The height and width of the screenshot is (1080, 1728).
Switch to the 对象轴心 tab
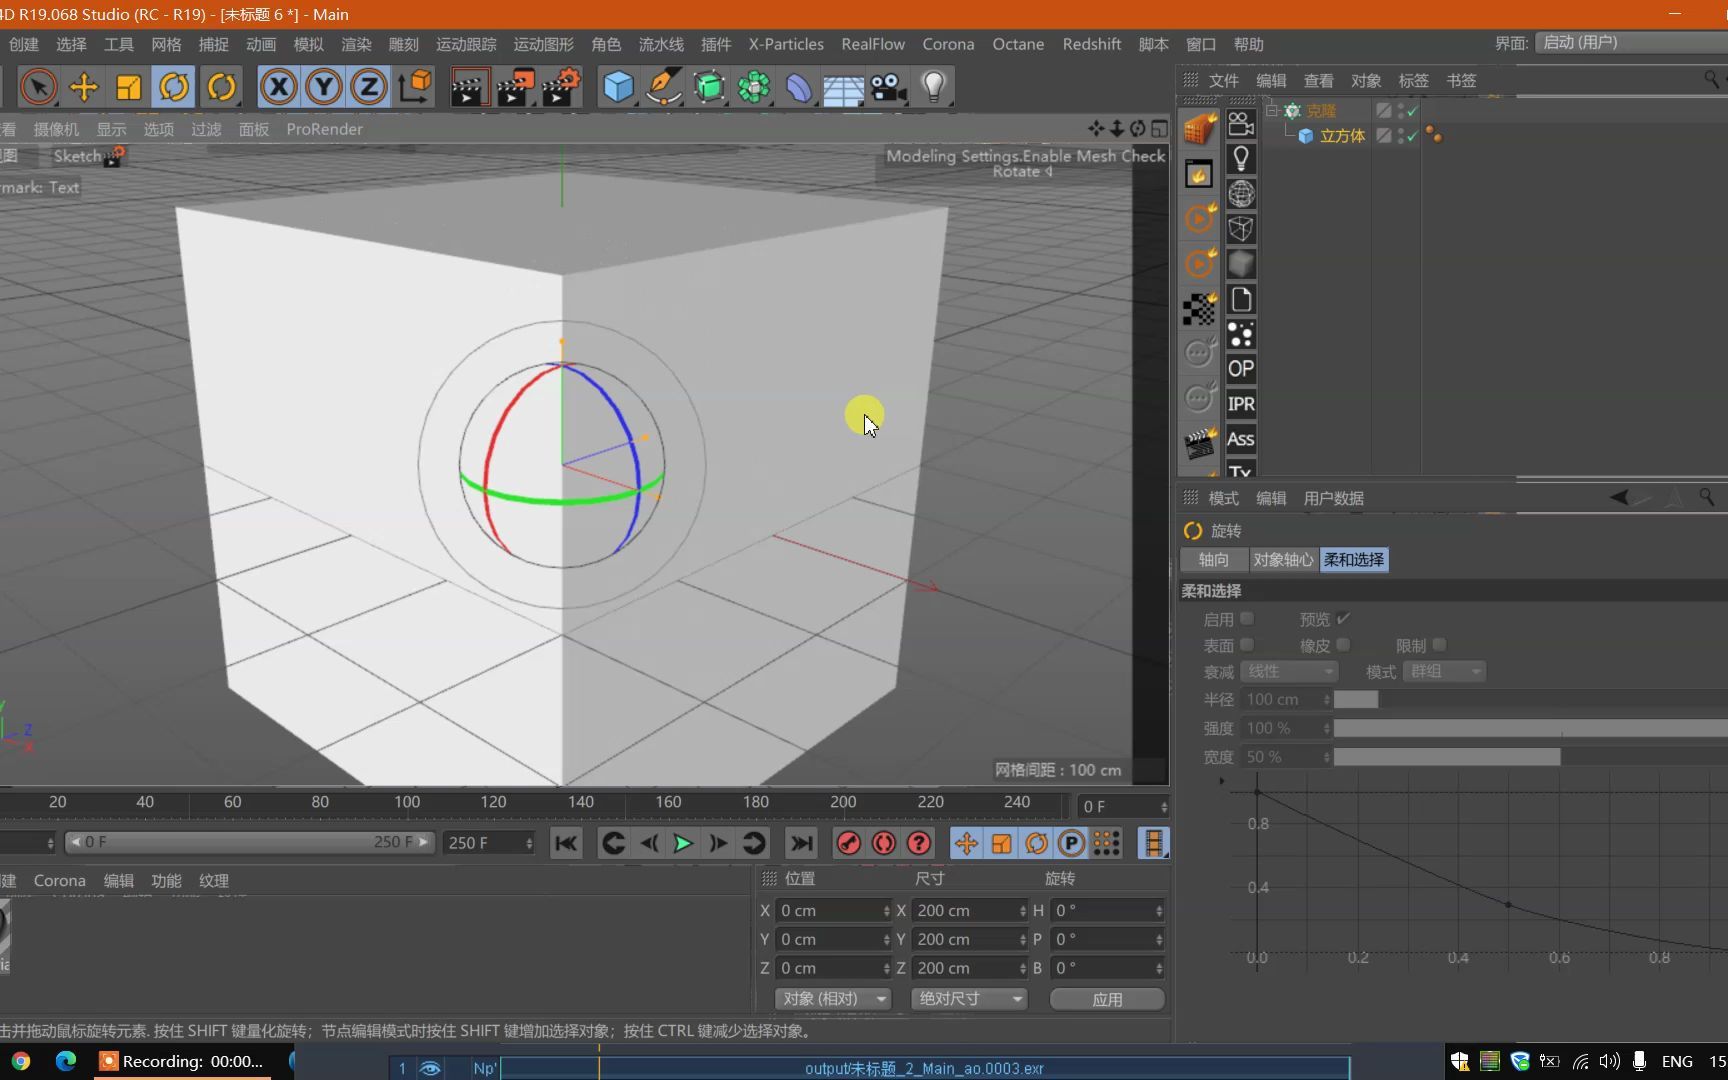[1282, 560]
